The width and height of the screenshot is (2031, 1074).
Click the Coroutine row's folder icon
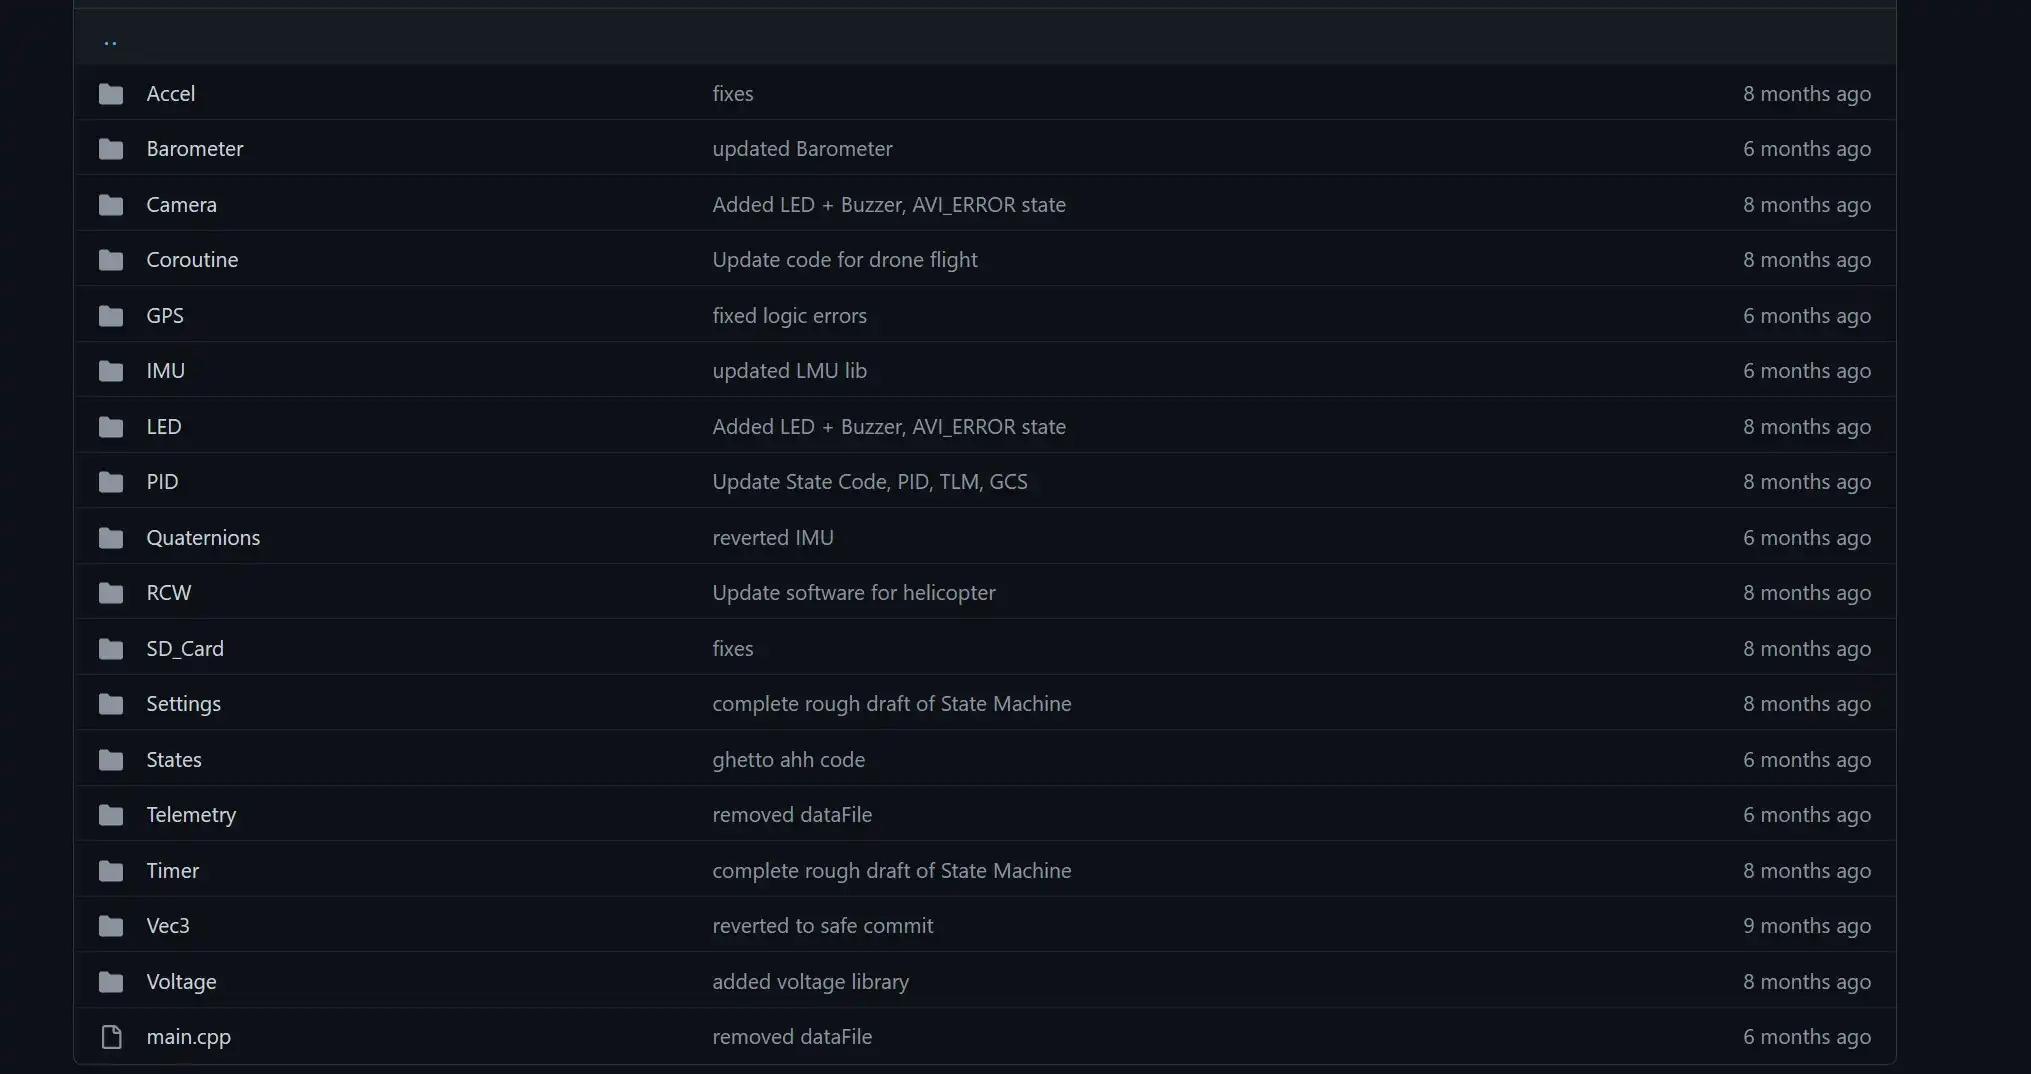coord(111,260)
